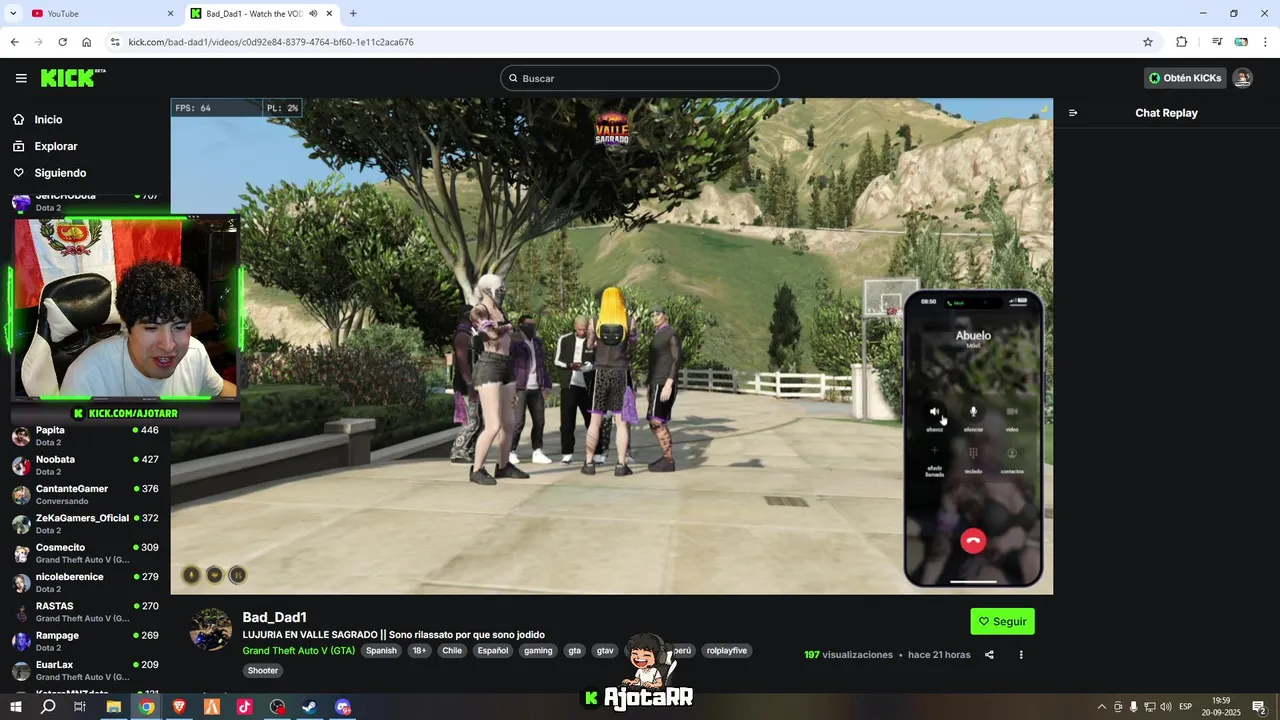
Task: Launch Brave browser from taskbar
Action: (179, 707)
